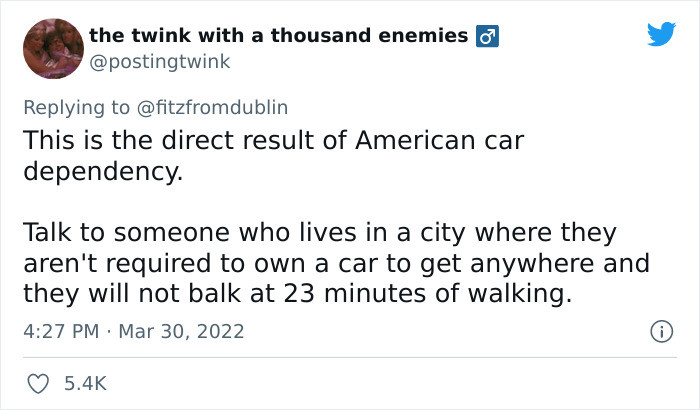This screenshot has height=410, width=700.
Task: Click the Twitter bird logo
Action: click(x=662, y=33)
